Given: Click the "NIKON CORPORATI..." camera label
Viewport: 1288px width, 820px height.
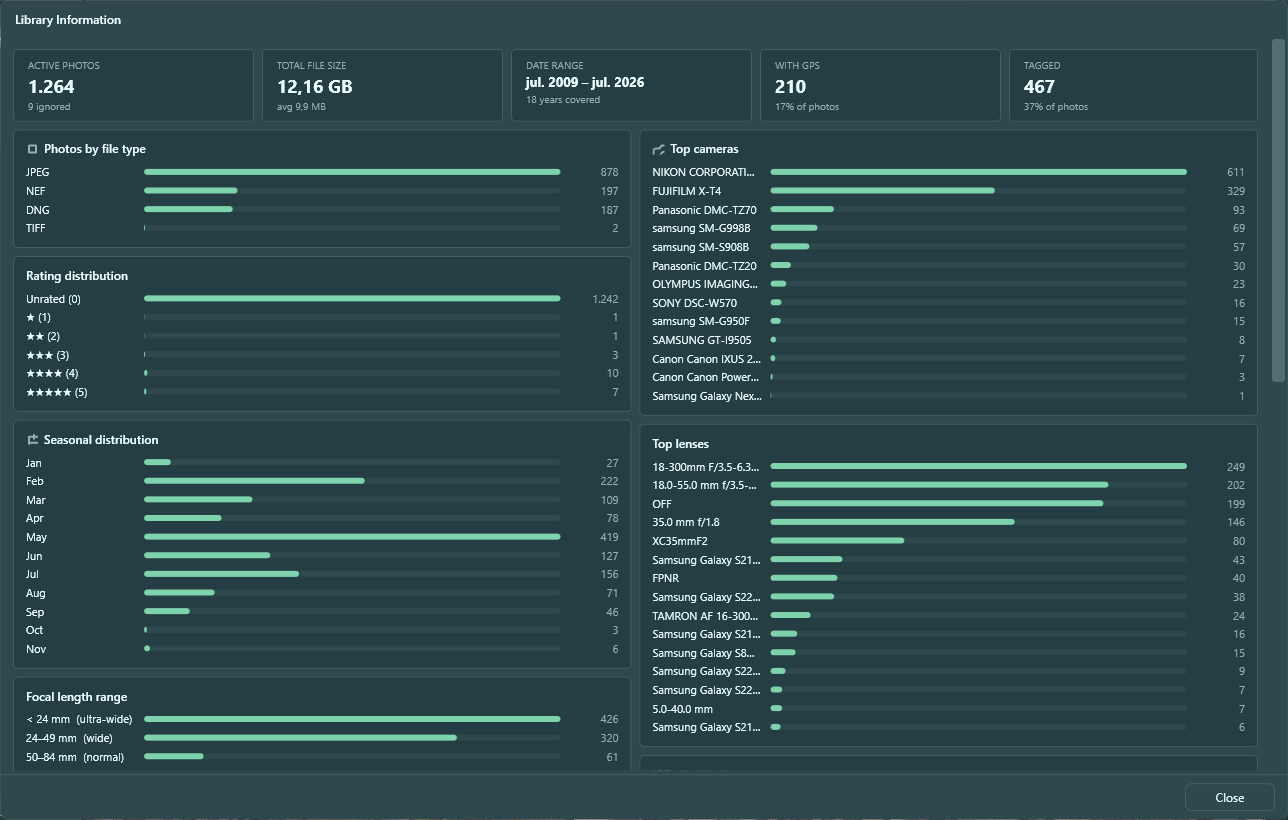Looking at the screenshot, I should 704,172.
